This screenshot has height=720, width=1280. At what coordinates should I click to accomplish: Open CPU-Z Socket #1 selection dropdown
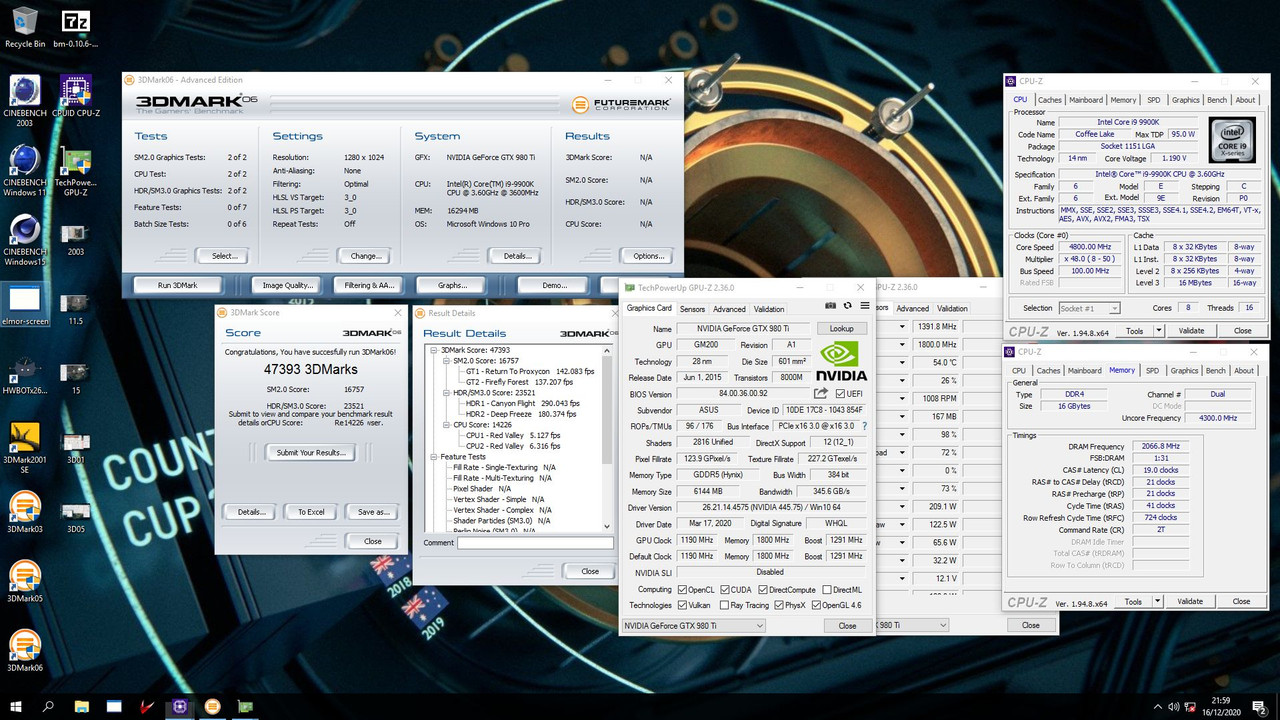click(1088, 308)
